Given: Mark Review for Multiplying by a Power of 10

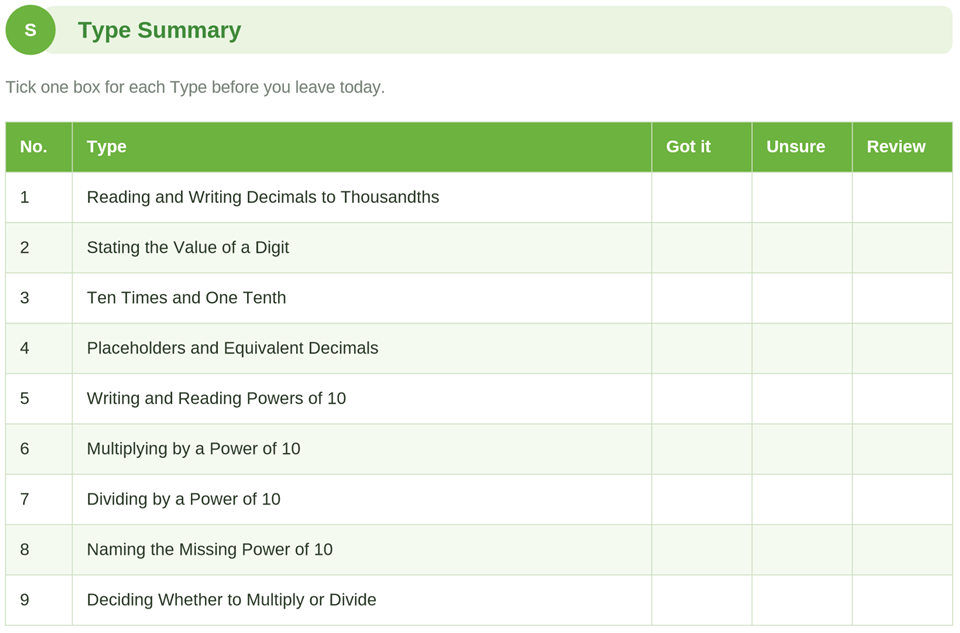Looking at the screenshot, I should [x=902, y=449].
